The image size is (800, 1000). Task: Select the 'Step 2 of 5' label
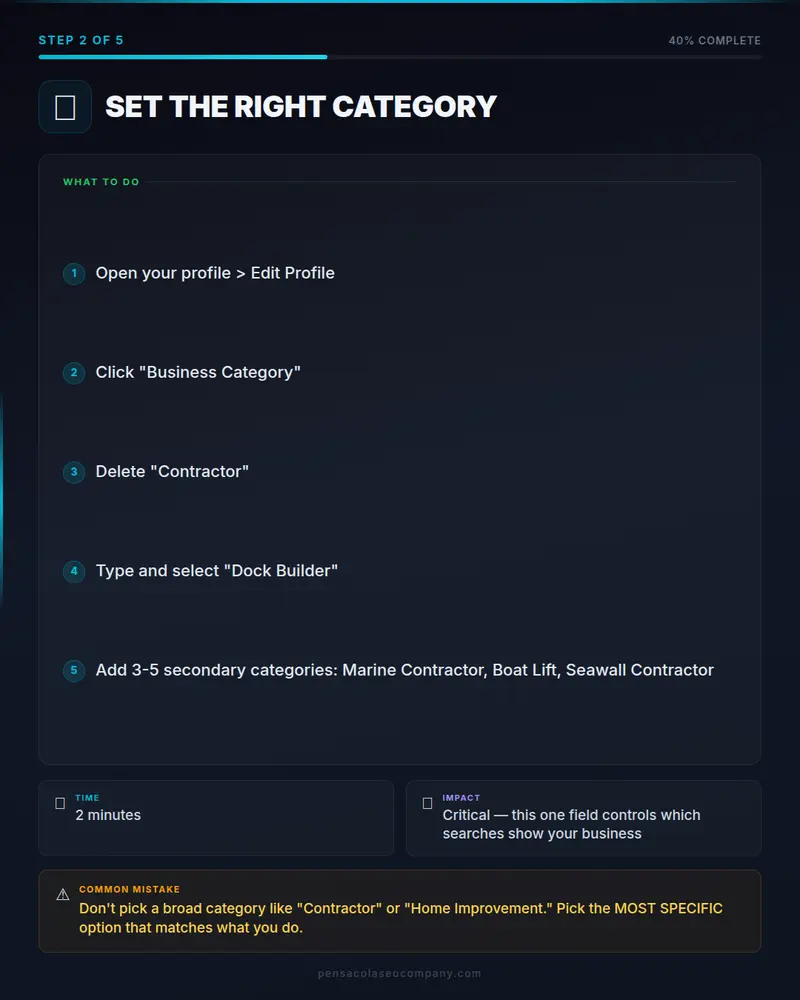[81, 40]
